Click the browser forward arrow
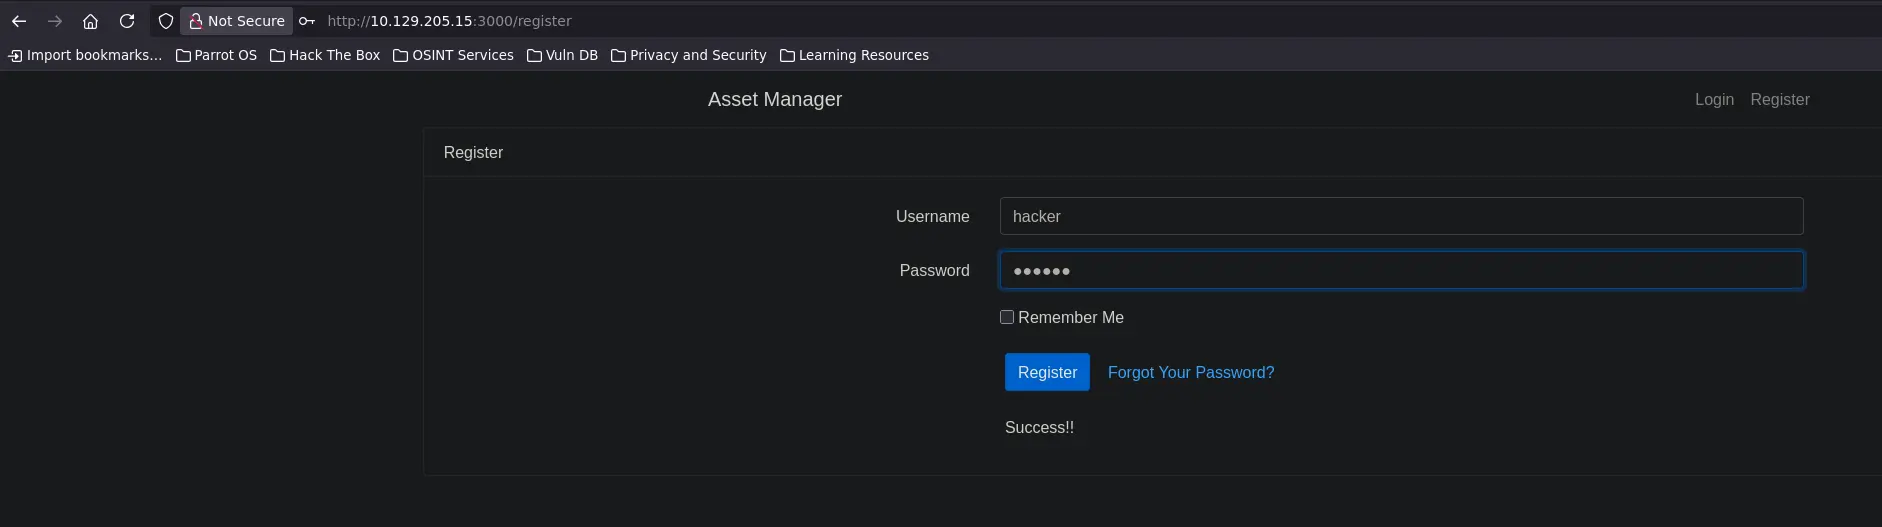This screenshot has height=527, width=1882. point(55,21)
